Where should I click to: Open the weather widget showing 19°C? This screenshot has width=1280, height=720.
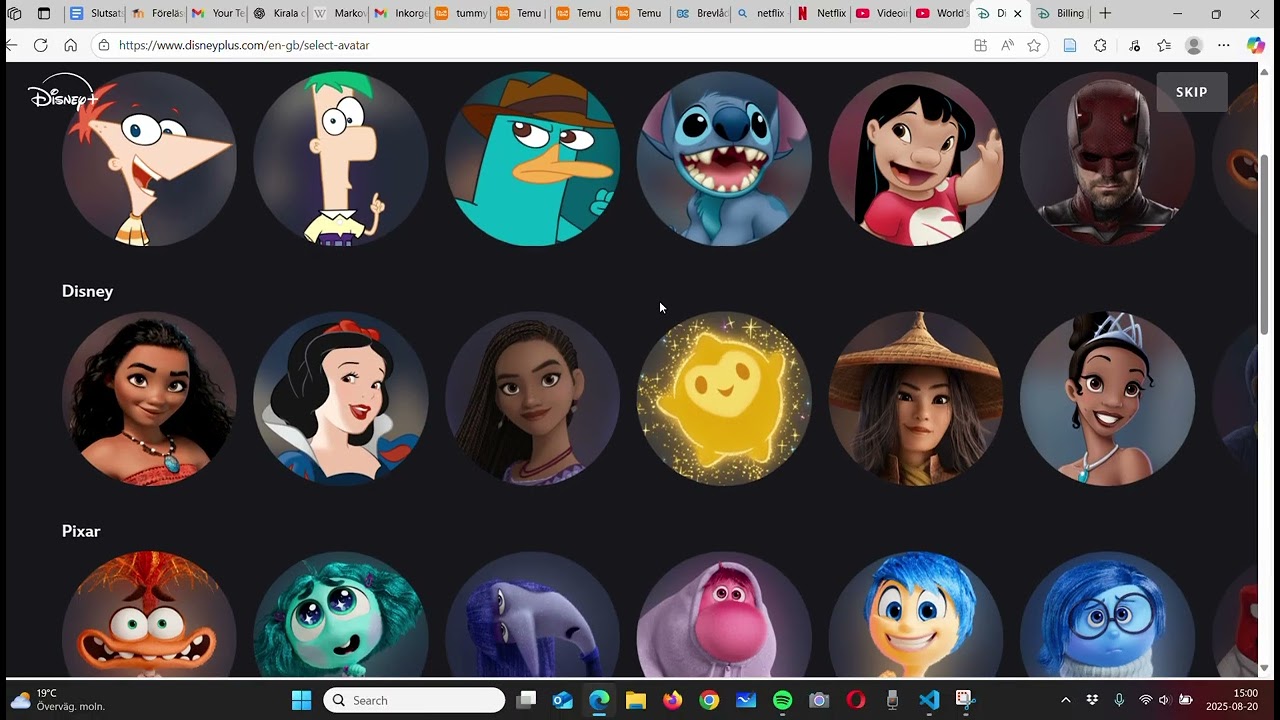click(58, 700)
